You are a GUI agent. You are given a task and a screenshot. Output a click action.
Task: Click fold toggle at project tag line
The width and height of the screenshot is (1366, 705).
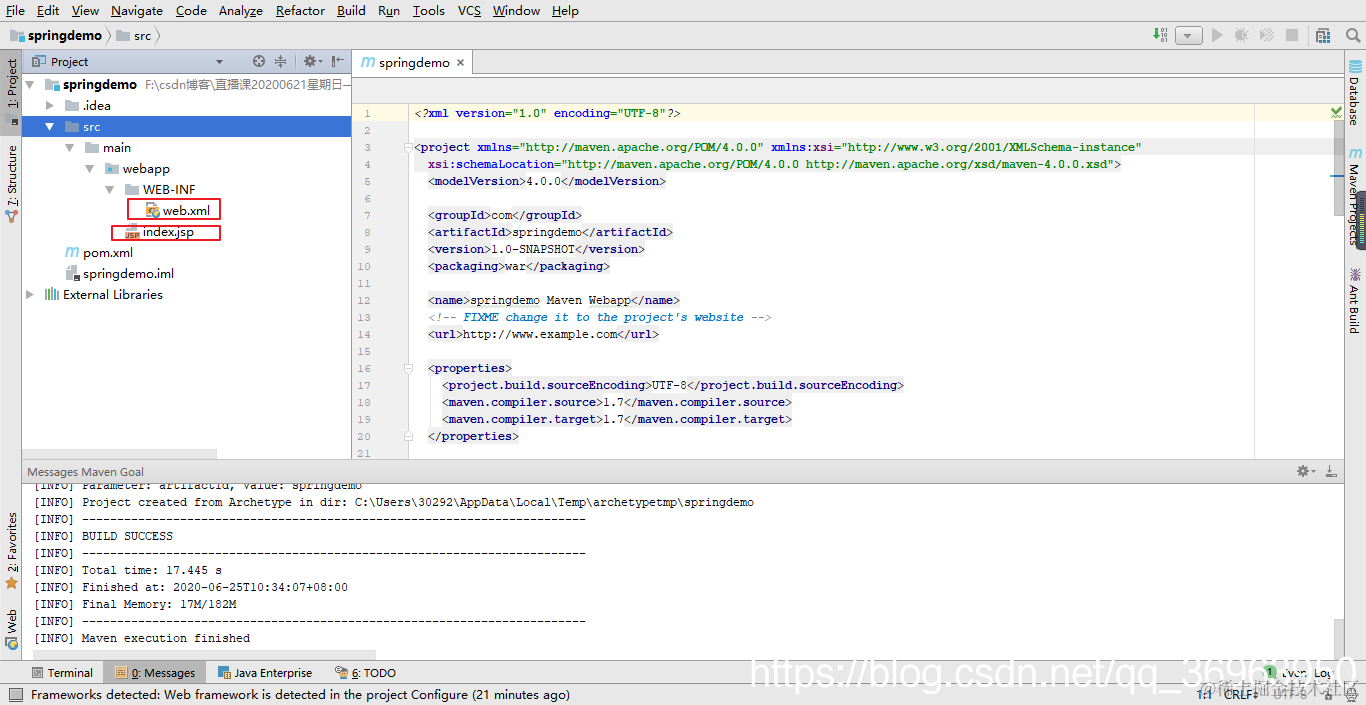click(x=408, y=148)
